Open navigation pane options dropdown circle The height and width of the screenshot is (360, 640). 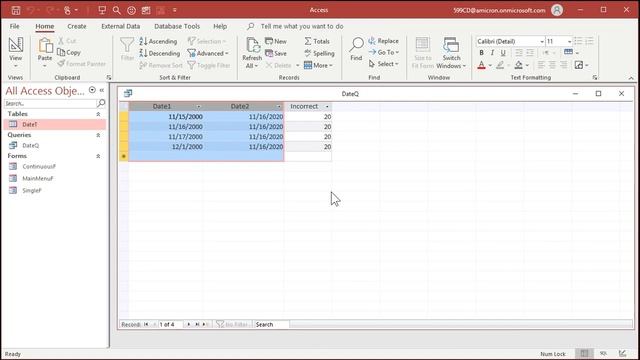tap(92, 90)
